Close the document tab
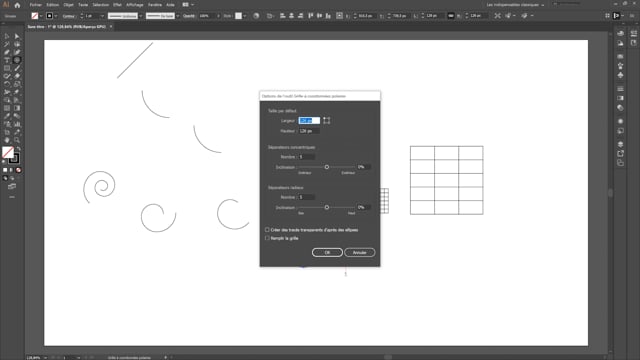Viewport: 640px width, 360px height. [x=111, y=27]
